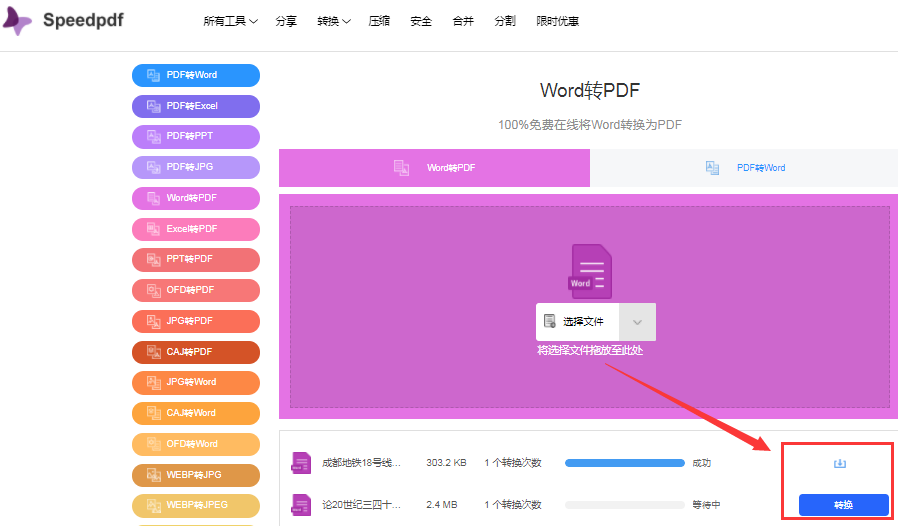Select CAJ转Word in the sidebar
The image size is (898, 526).
coord(196,413)
